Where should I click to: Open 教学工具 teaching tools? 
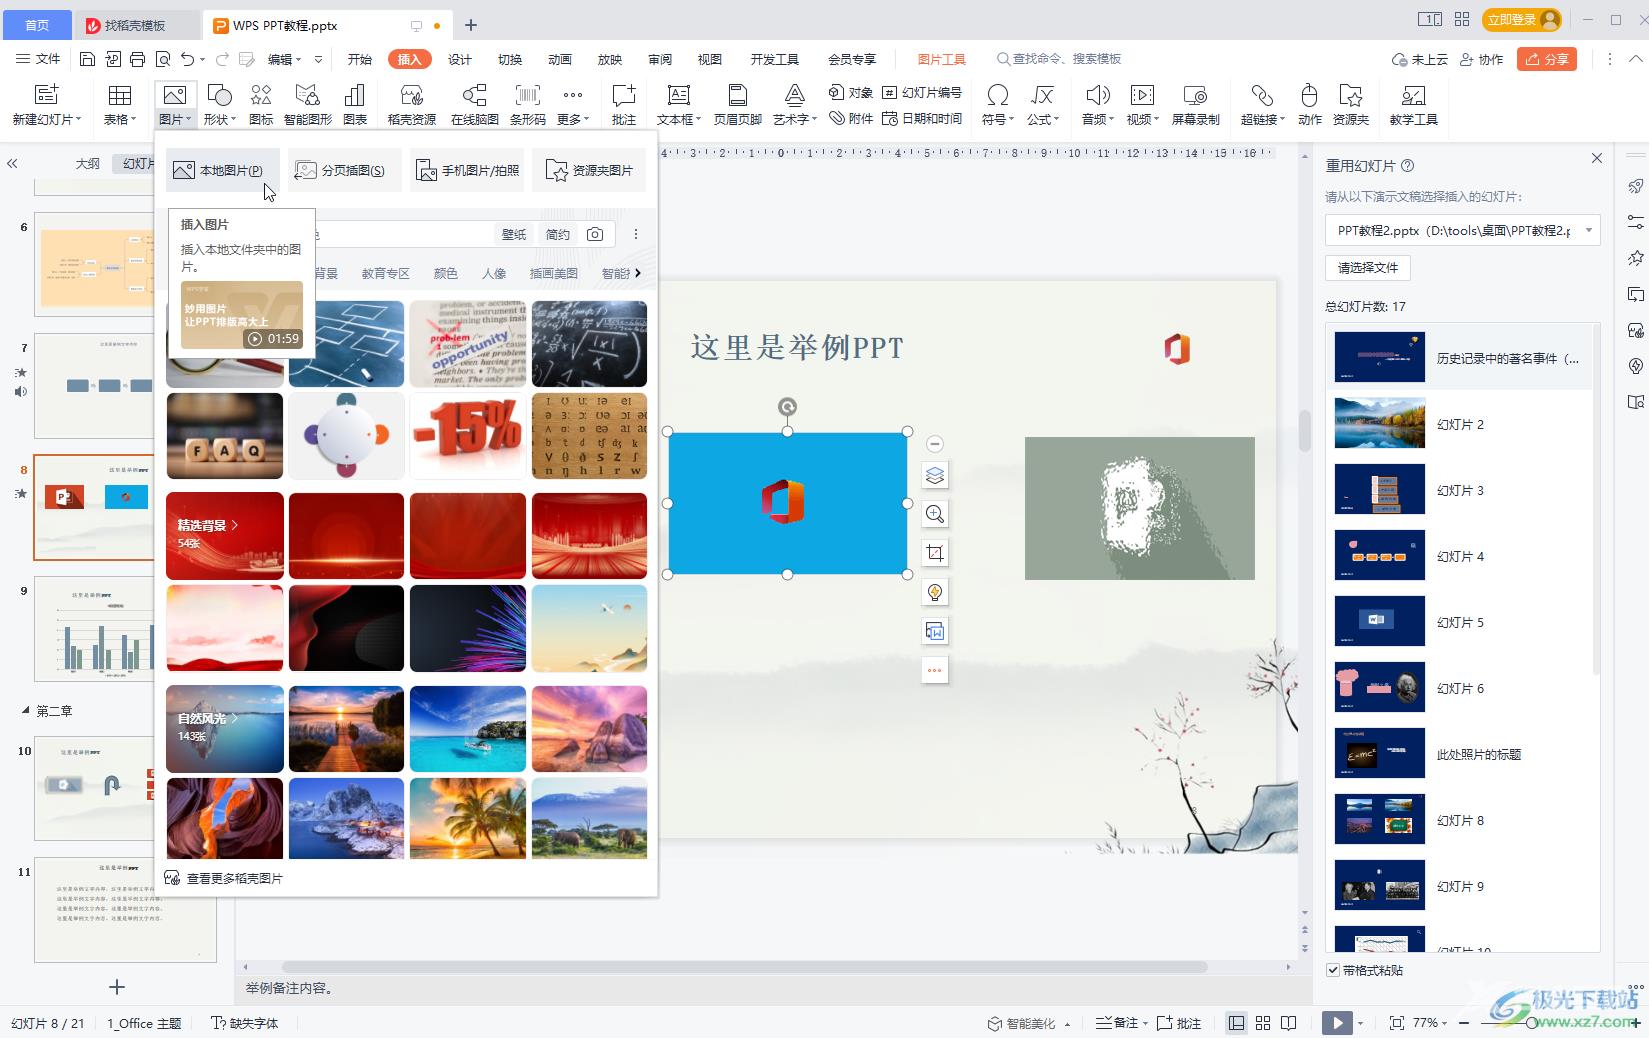point(1413,104)
